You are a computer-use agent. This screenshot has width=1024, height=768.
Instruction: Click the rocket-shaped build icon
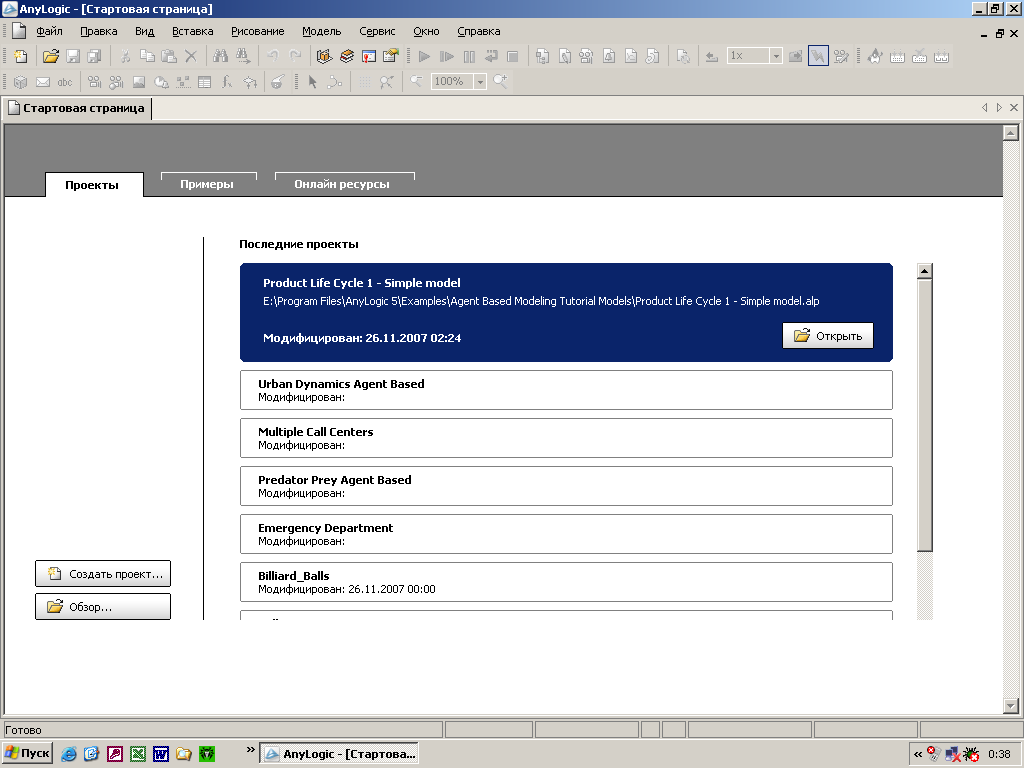click(875, 56)
